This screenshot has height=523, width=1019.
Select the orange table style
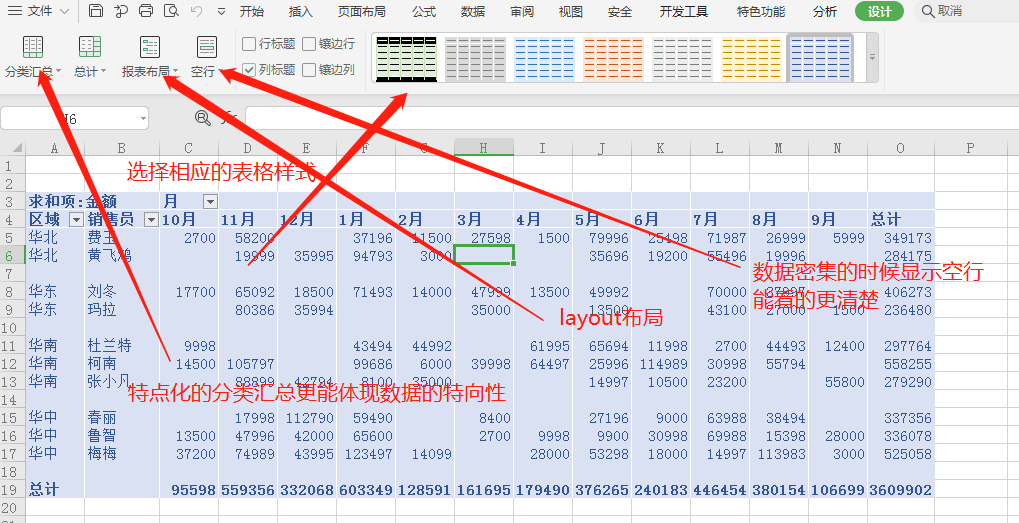(x=613, y=58)
